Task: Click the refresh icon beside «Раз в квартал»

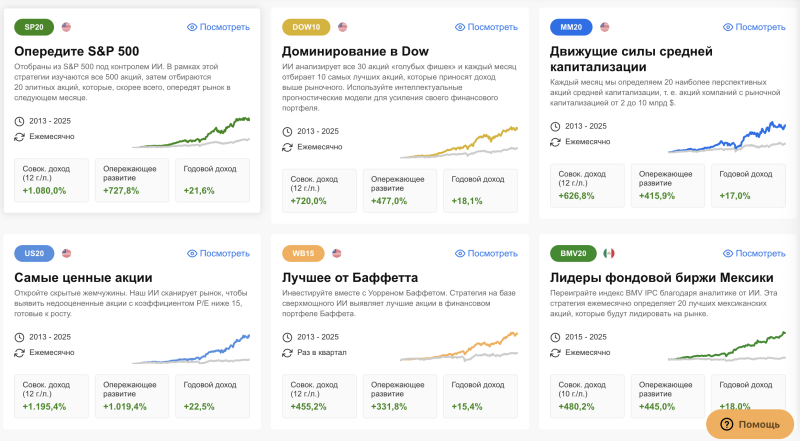Action: (x=288, y=353)
